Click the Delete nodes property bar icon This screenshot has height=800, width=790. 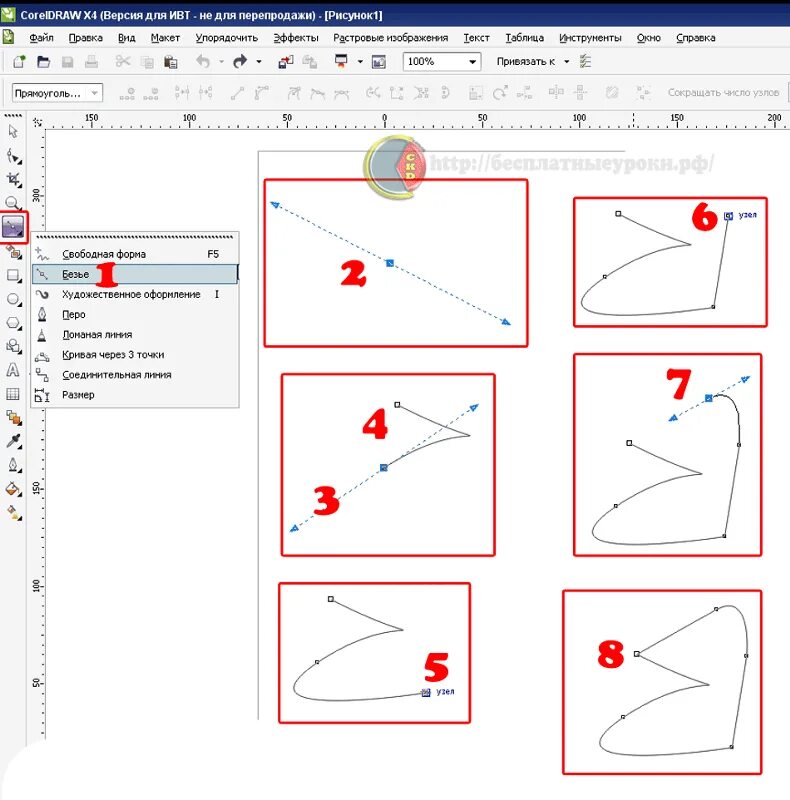tap(151, 93)
